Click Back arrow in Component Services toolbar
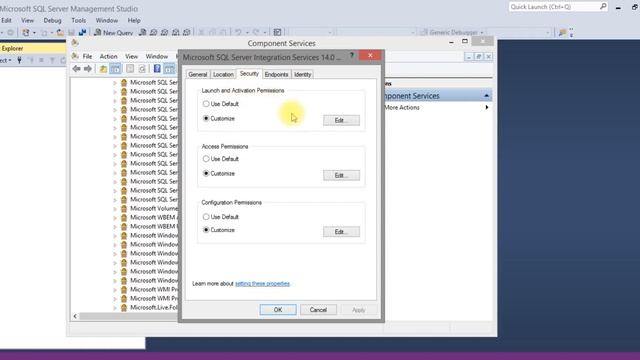Image resolution: width=640 pixels, height=360 pixels. tap(76, 69)
